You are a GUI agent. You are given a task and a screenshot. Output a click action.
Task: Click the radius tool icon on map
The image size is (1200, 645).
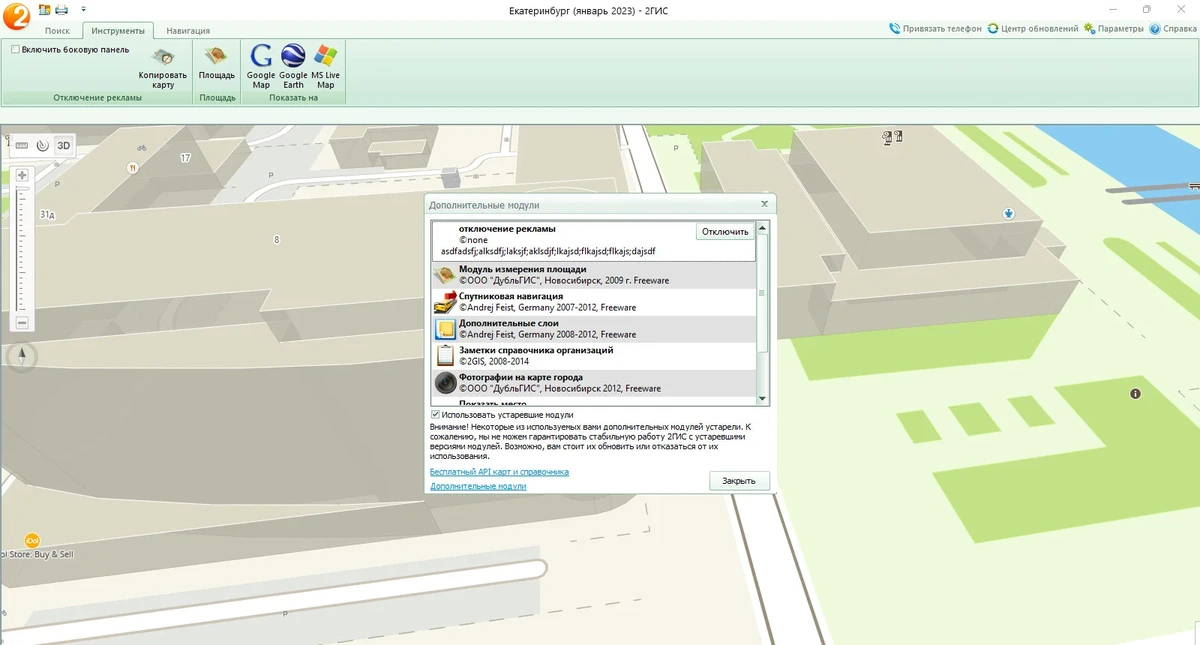coord(42,145)
